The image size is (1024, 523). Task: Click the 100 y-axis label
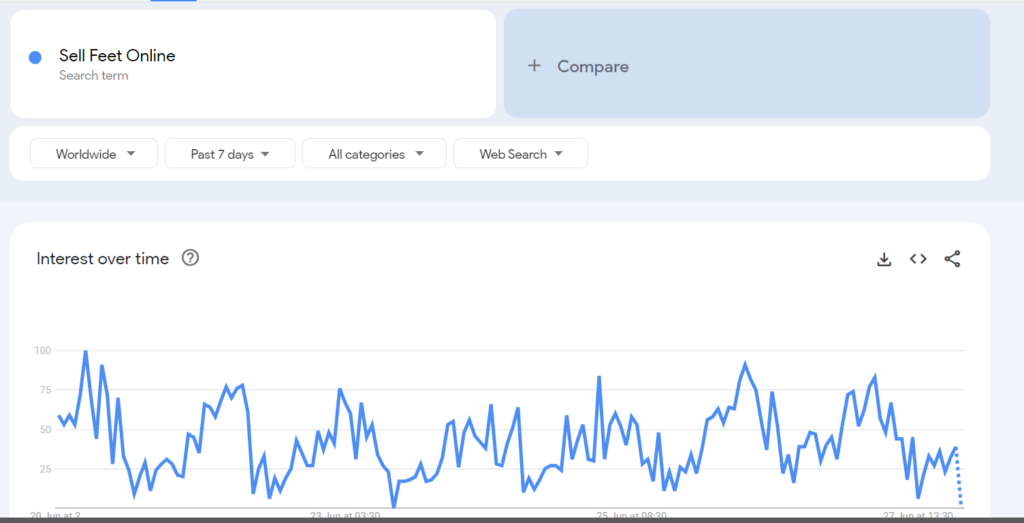click(x=42, y=351)
